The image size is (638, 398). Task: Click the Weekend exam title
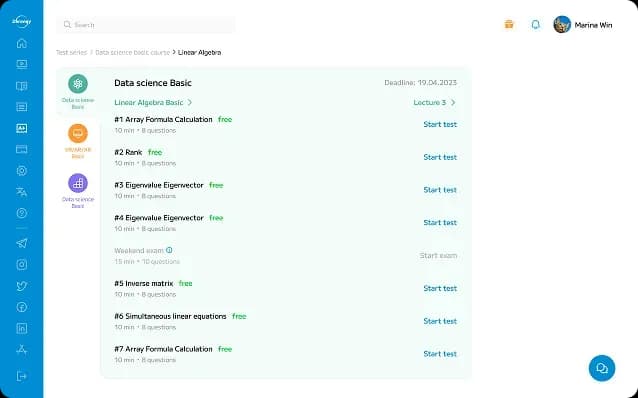(139, 250)
